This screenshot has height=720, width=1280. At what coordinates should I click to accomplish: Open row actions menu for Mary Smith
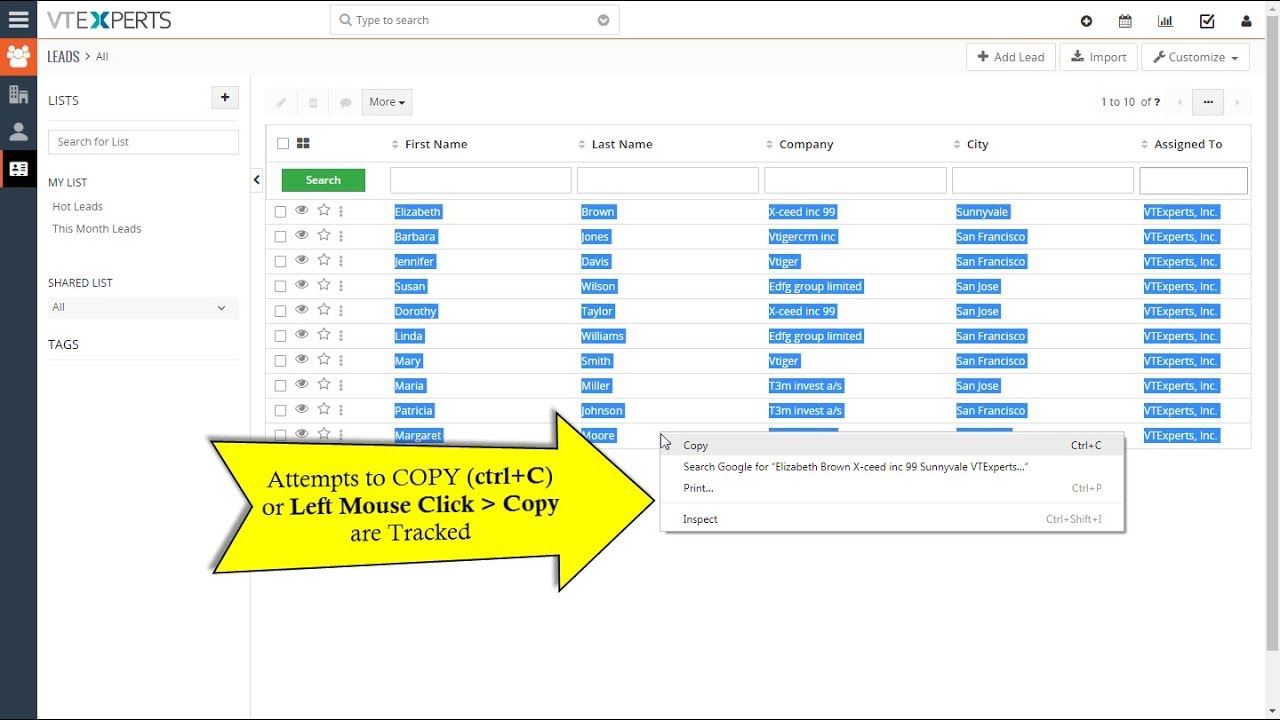[x=341, y=360]
